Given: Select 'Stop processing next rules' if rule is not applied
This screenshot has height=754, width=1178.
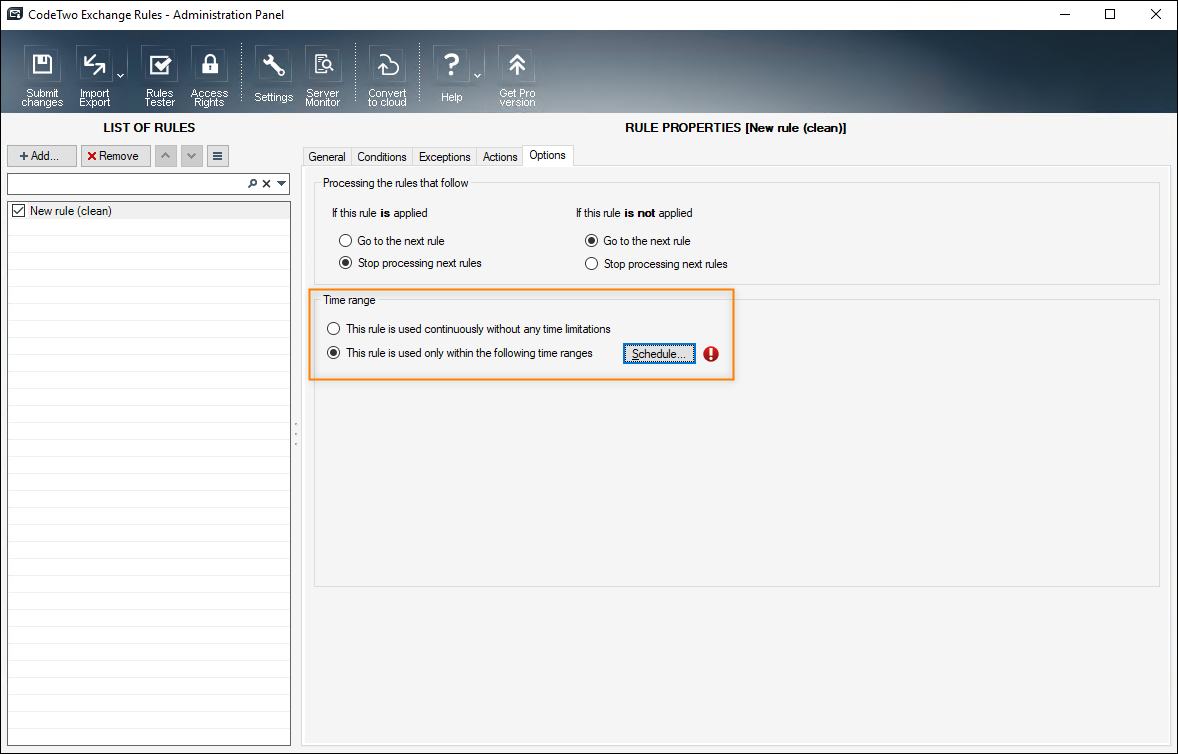Looking at the screenshot, I should (591, 264).
